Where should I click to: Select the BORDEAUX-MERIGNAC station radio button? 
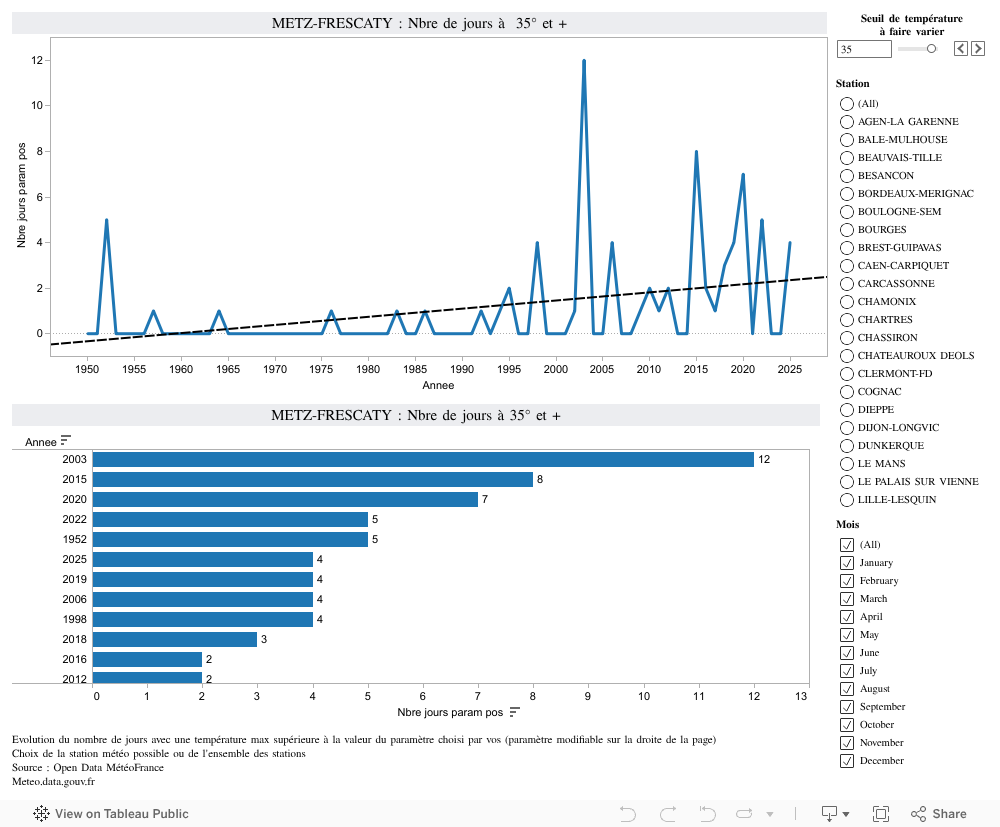point(847,194)
